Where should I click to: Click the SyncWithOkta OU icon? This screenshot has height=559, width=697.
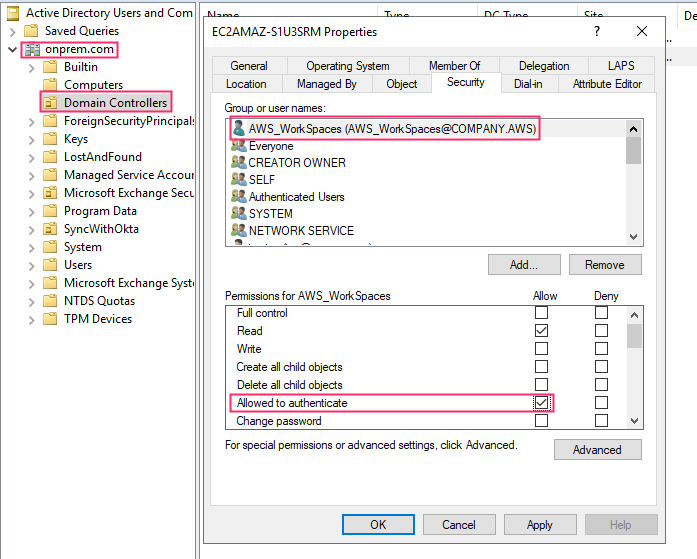coord(50,229)
